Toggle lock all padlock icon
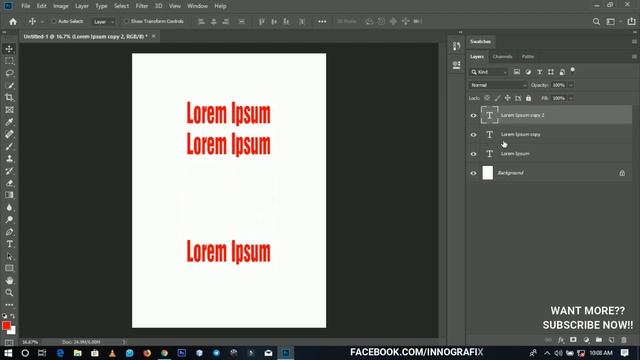Viewport: 640px width, 360px height. pos(529,98)
